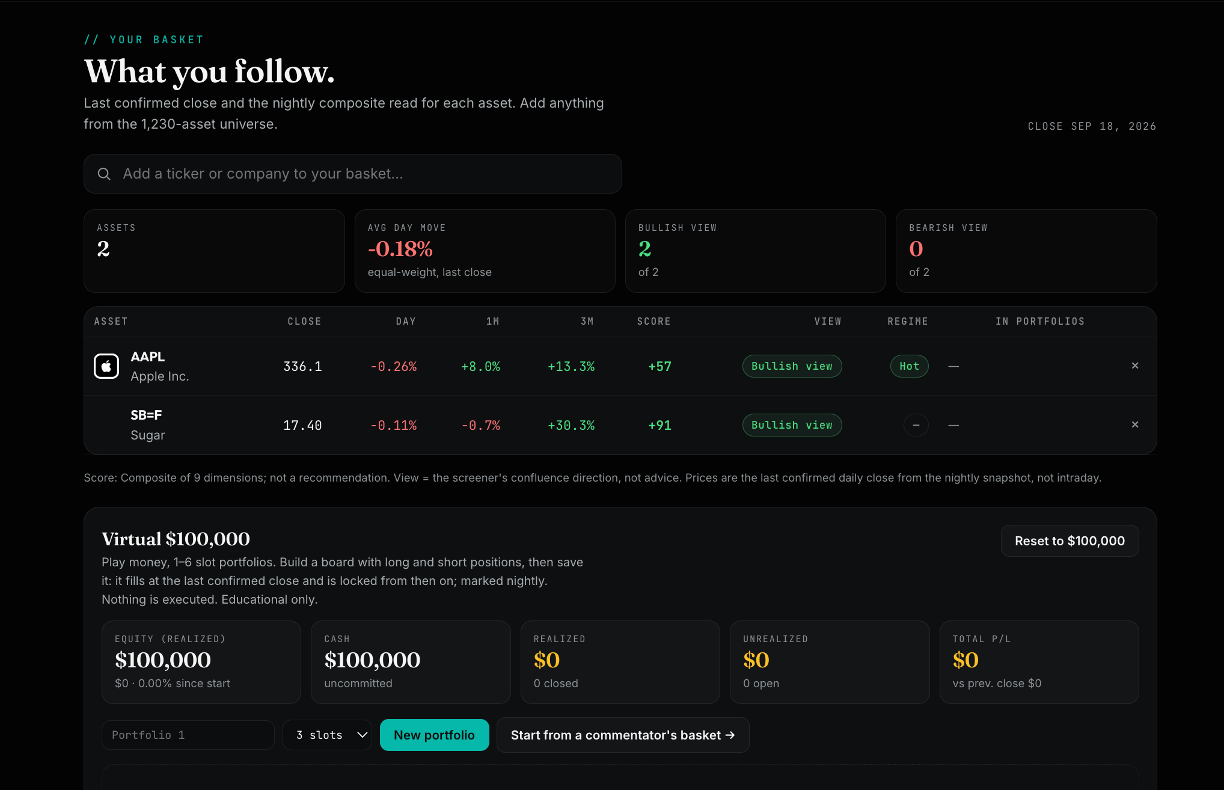Click the VIEW column header
Viewport: 1224px width, 790px height.
828,322
